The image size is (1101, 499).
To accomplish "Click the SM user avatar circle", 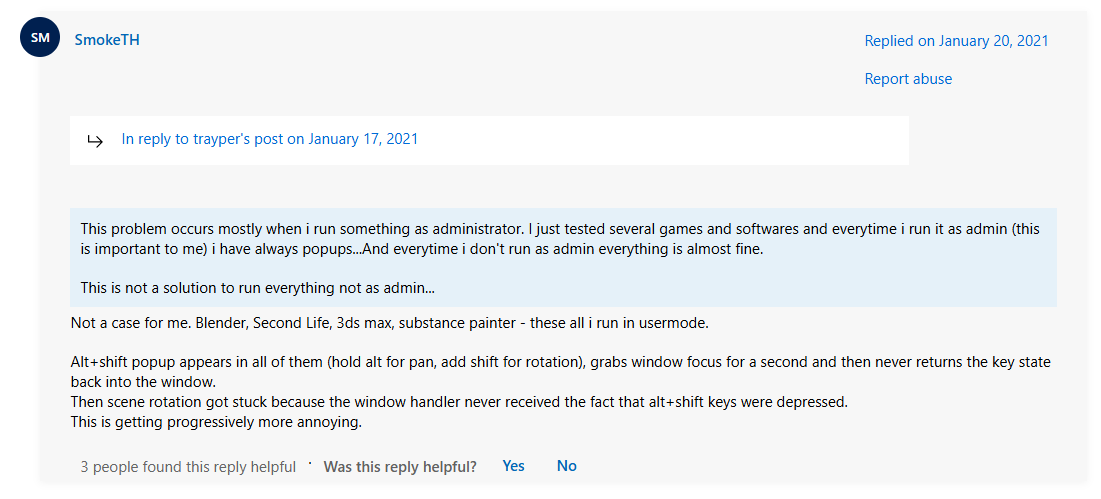I will click(x=40, y=37).
